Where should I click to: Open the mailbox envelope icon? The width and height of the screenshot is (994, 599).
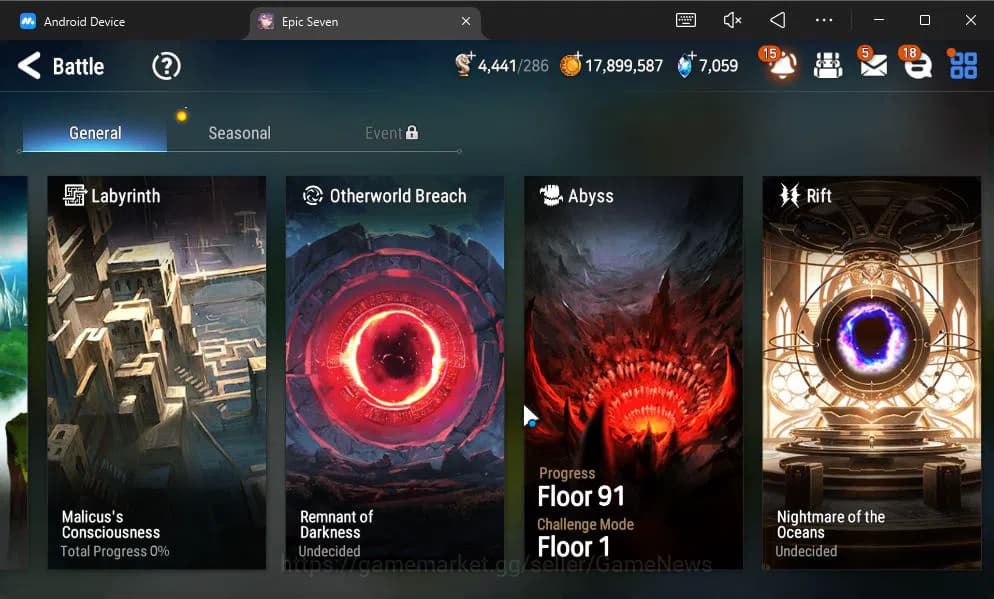(873, 67)
